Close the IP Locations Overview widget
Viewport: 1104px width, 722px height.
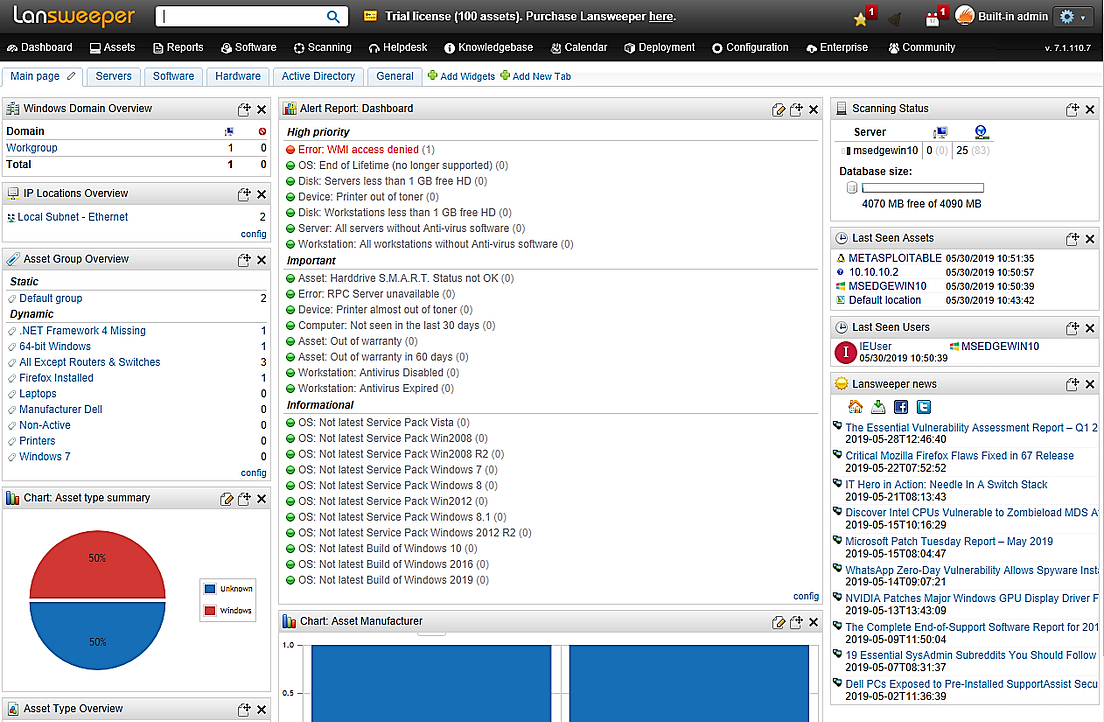point(261,194)
